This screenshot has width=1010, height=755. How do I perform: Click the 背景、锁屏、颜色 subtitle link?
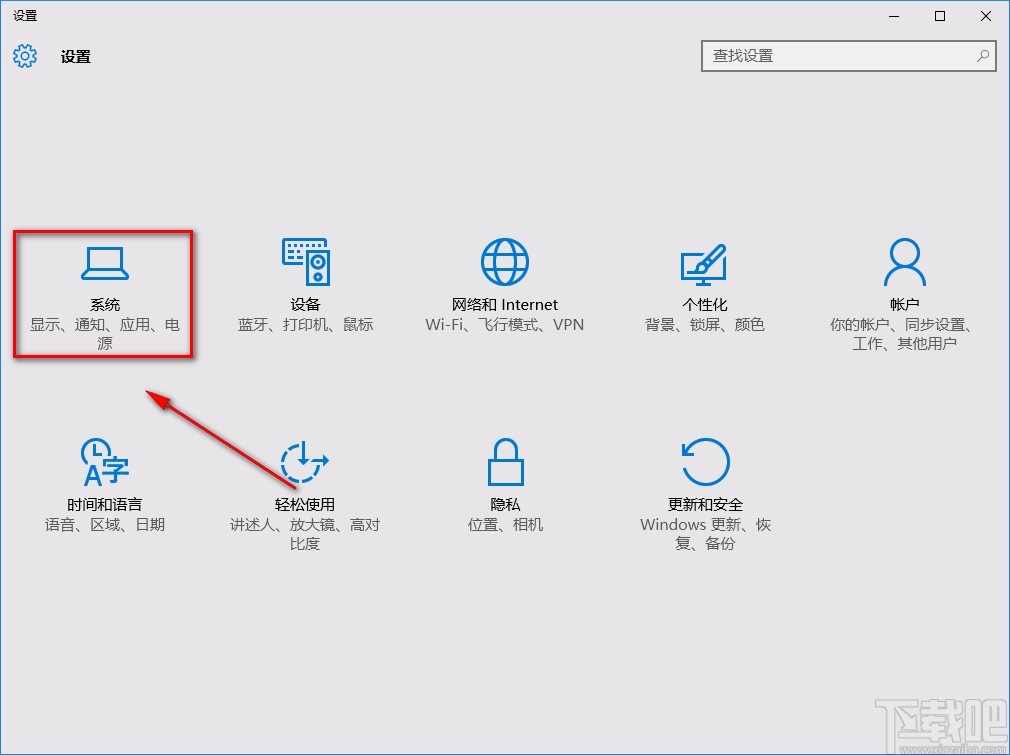(x=705, y=324)
